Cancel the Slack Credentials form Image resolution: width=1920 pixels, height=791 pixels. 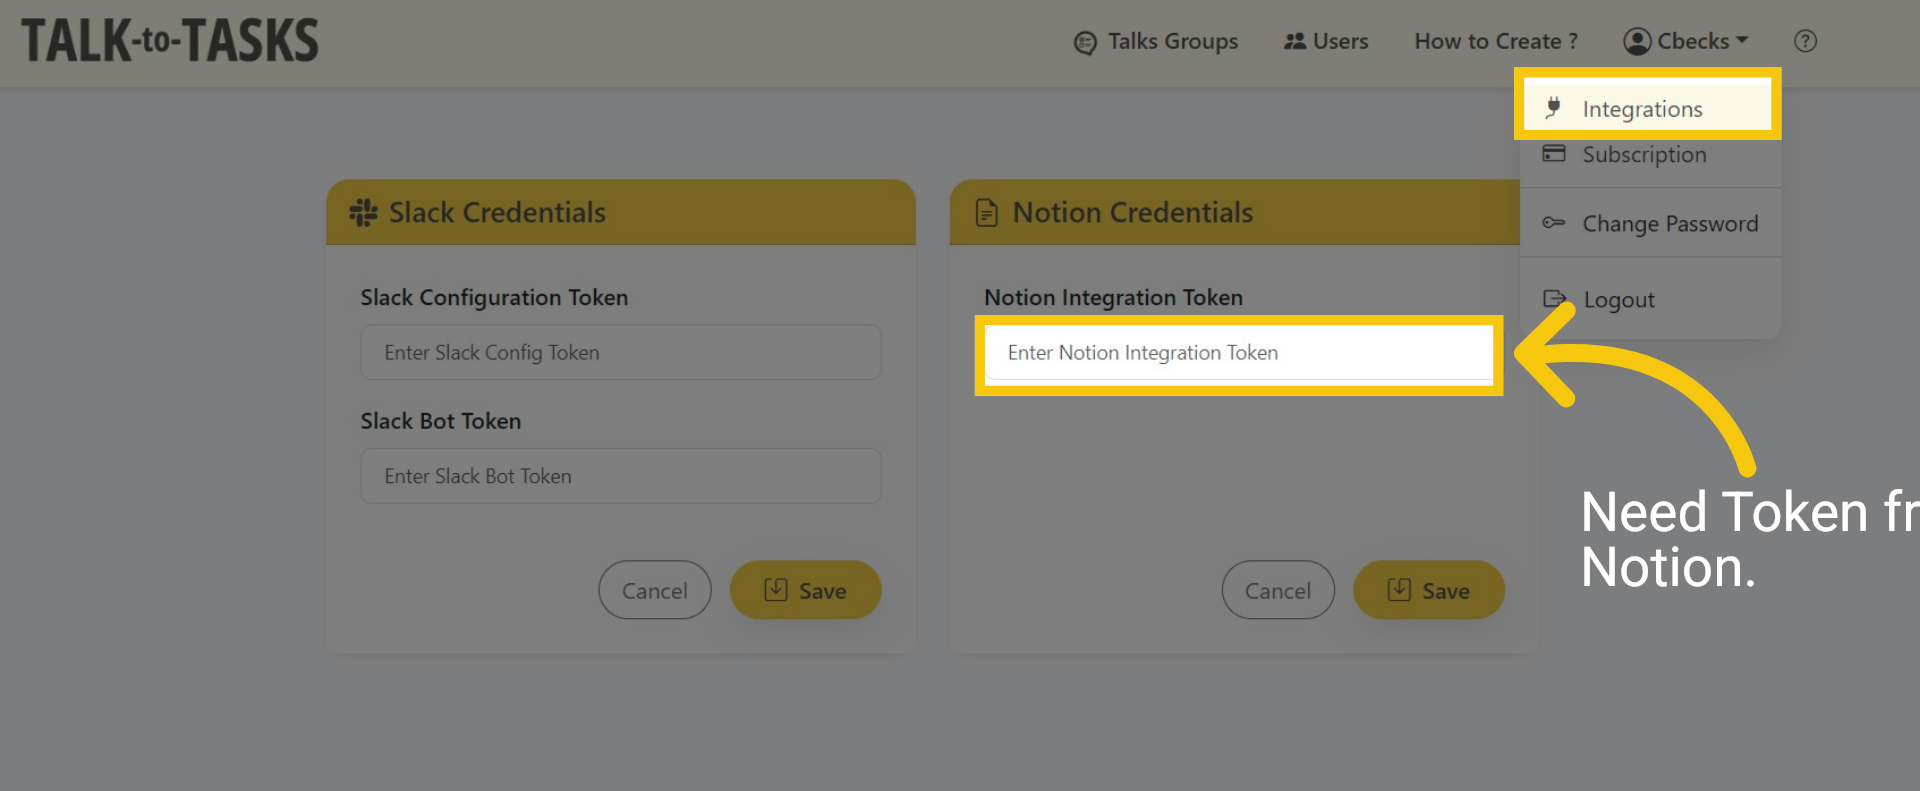point(655,590)
